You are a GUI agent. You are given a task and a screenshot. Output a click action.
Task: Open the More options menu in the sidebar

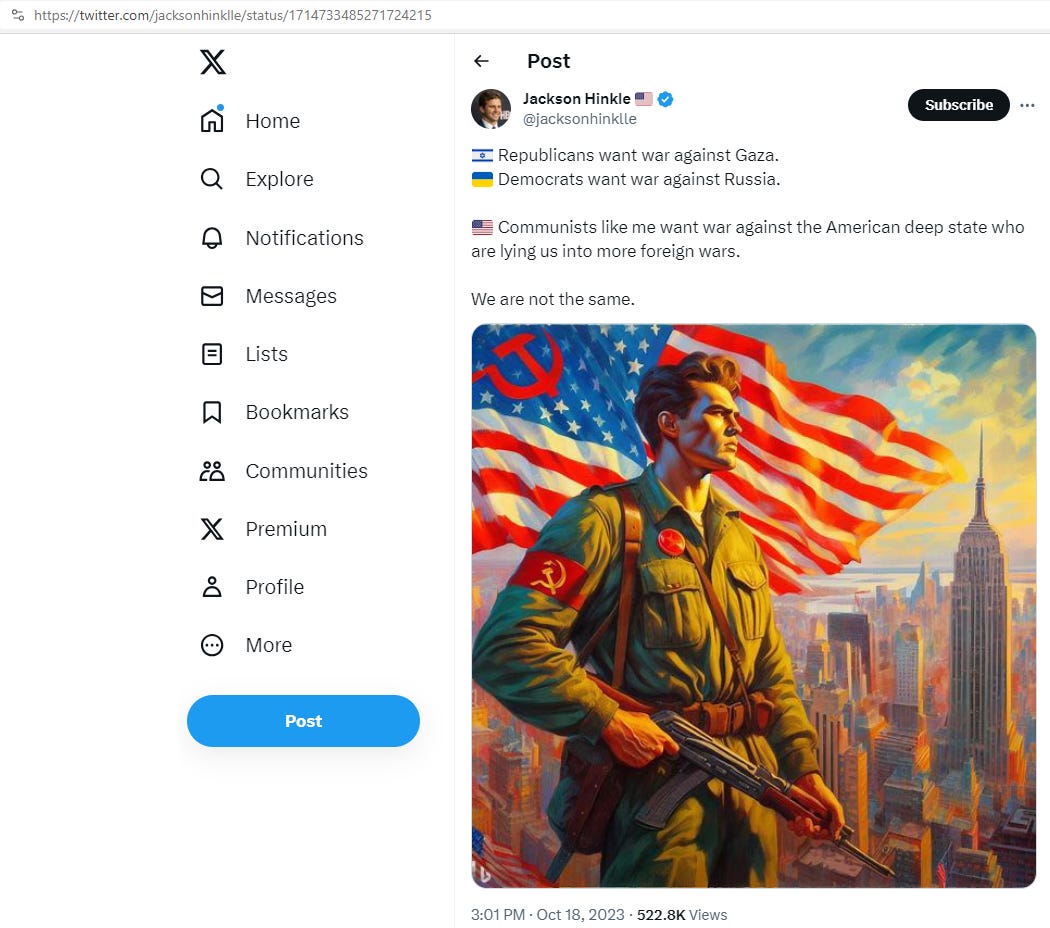[268, 645]
